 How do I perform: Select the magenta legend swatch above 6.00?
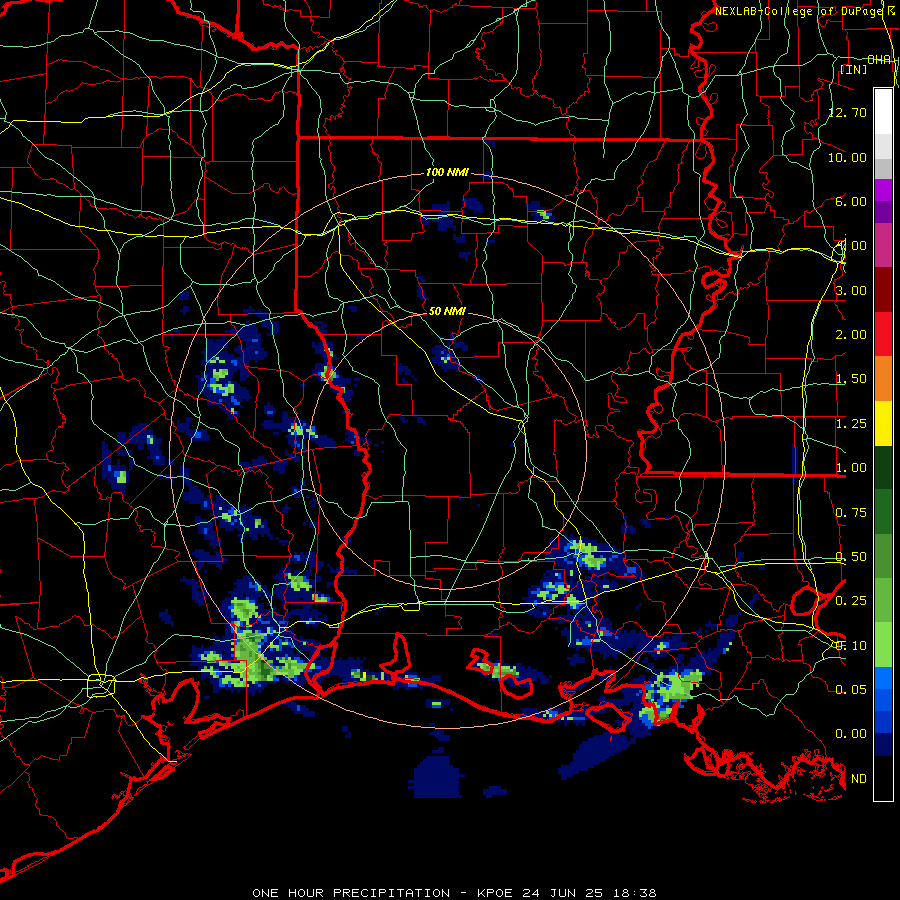883,190
